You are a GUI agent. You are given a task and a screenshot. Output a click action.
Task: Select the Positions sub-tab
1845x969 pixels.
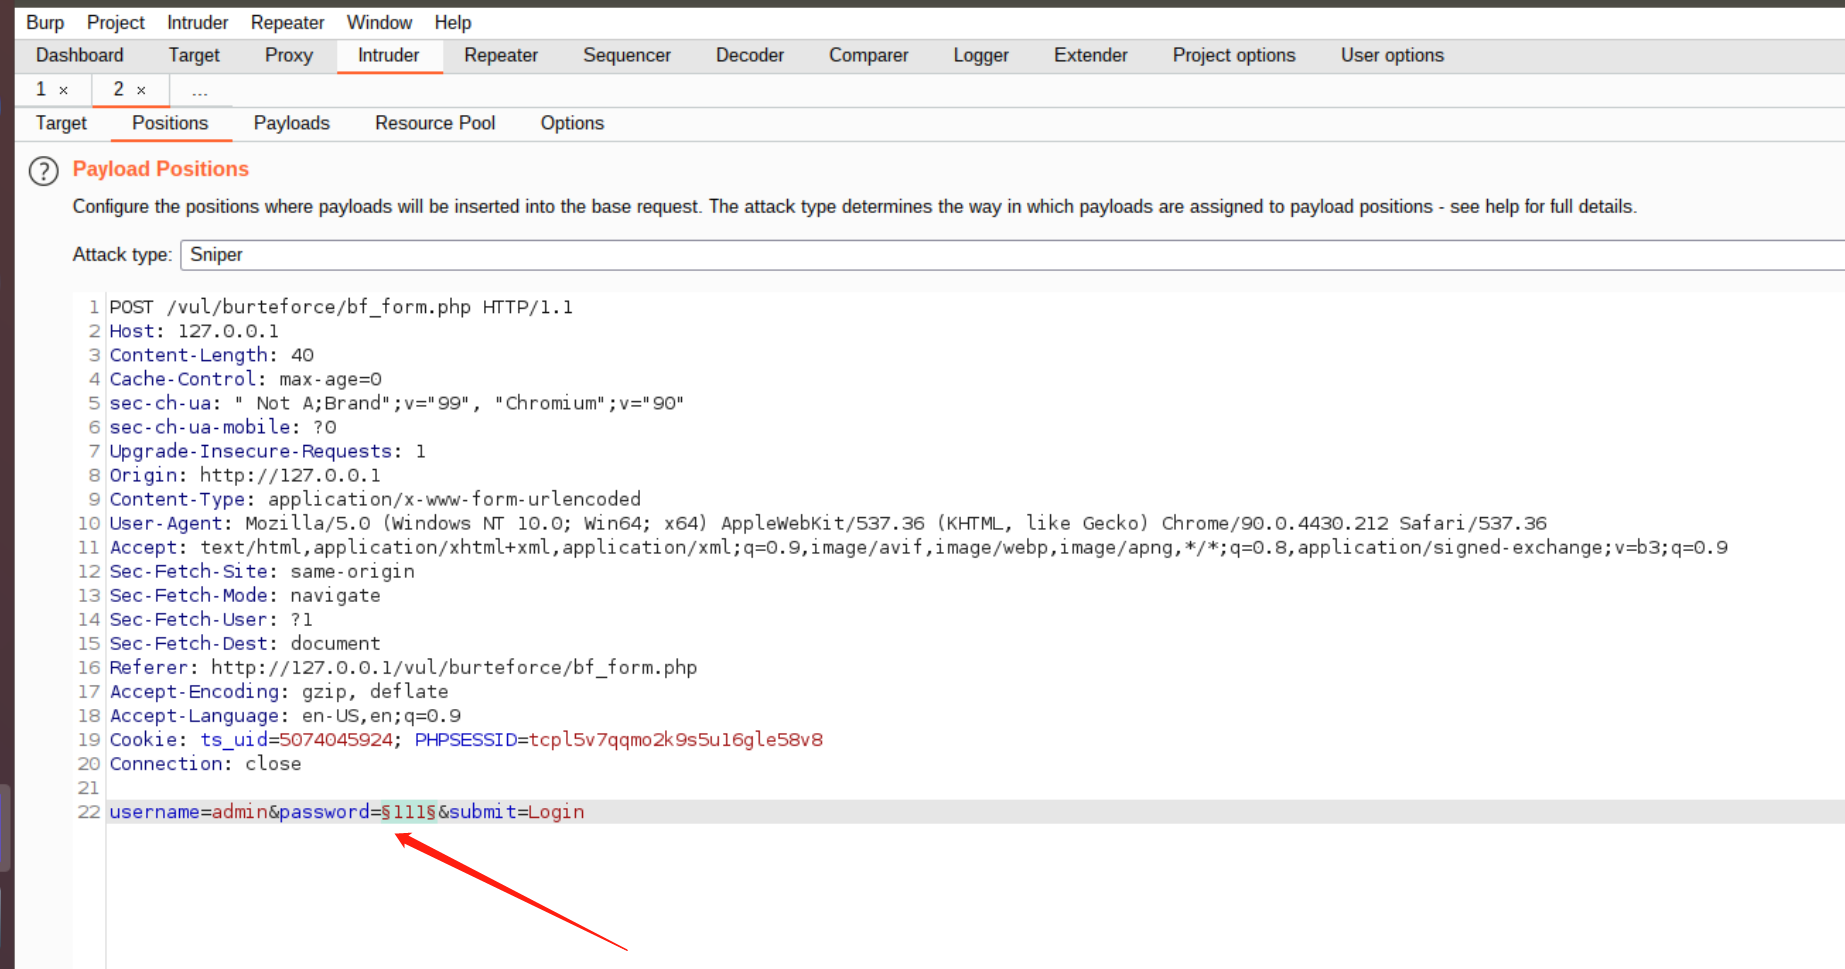[x=170, y=123]
